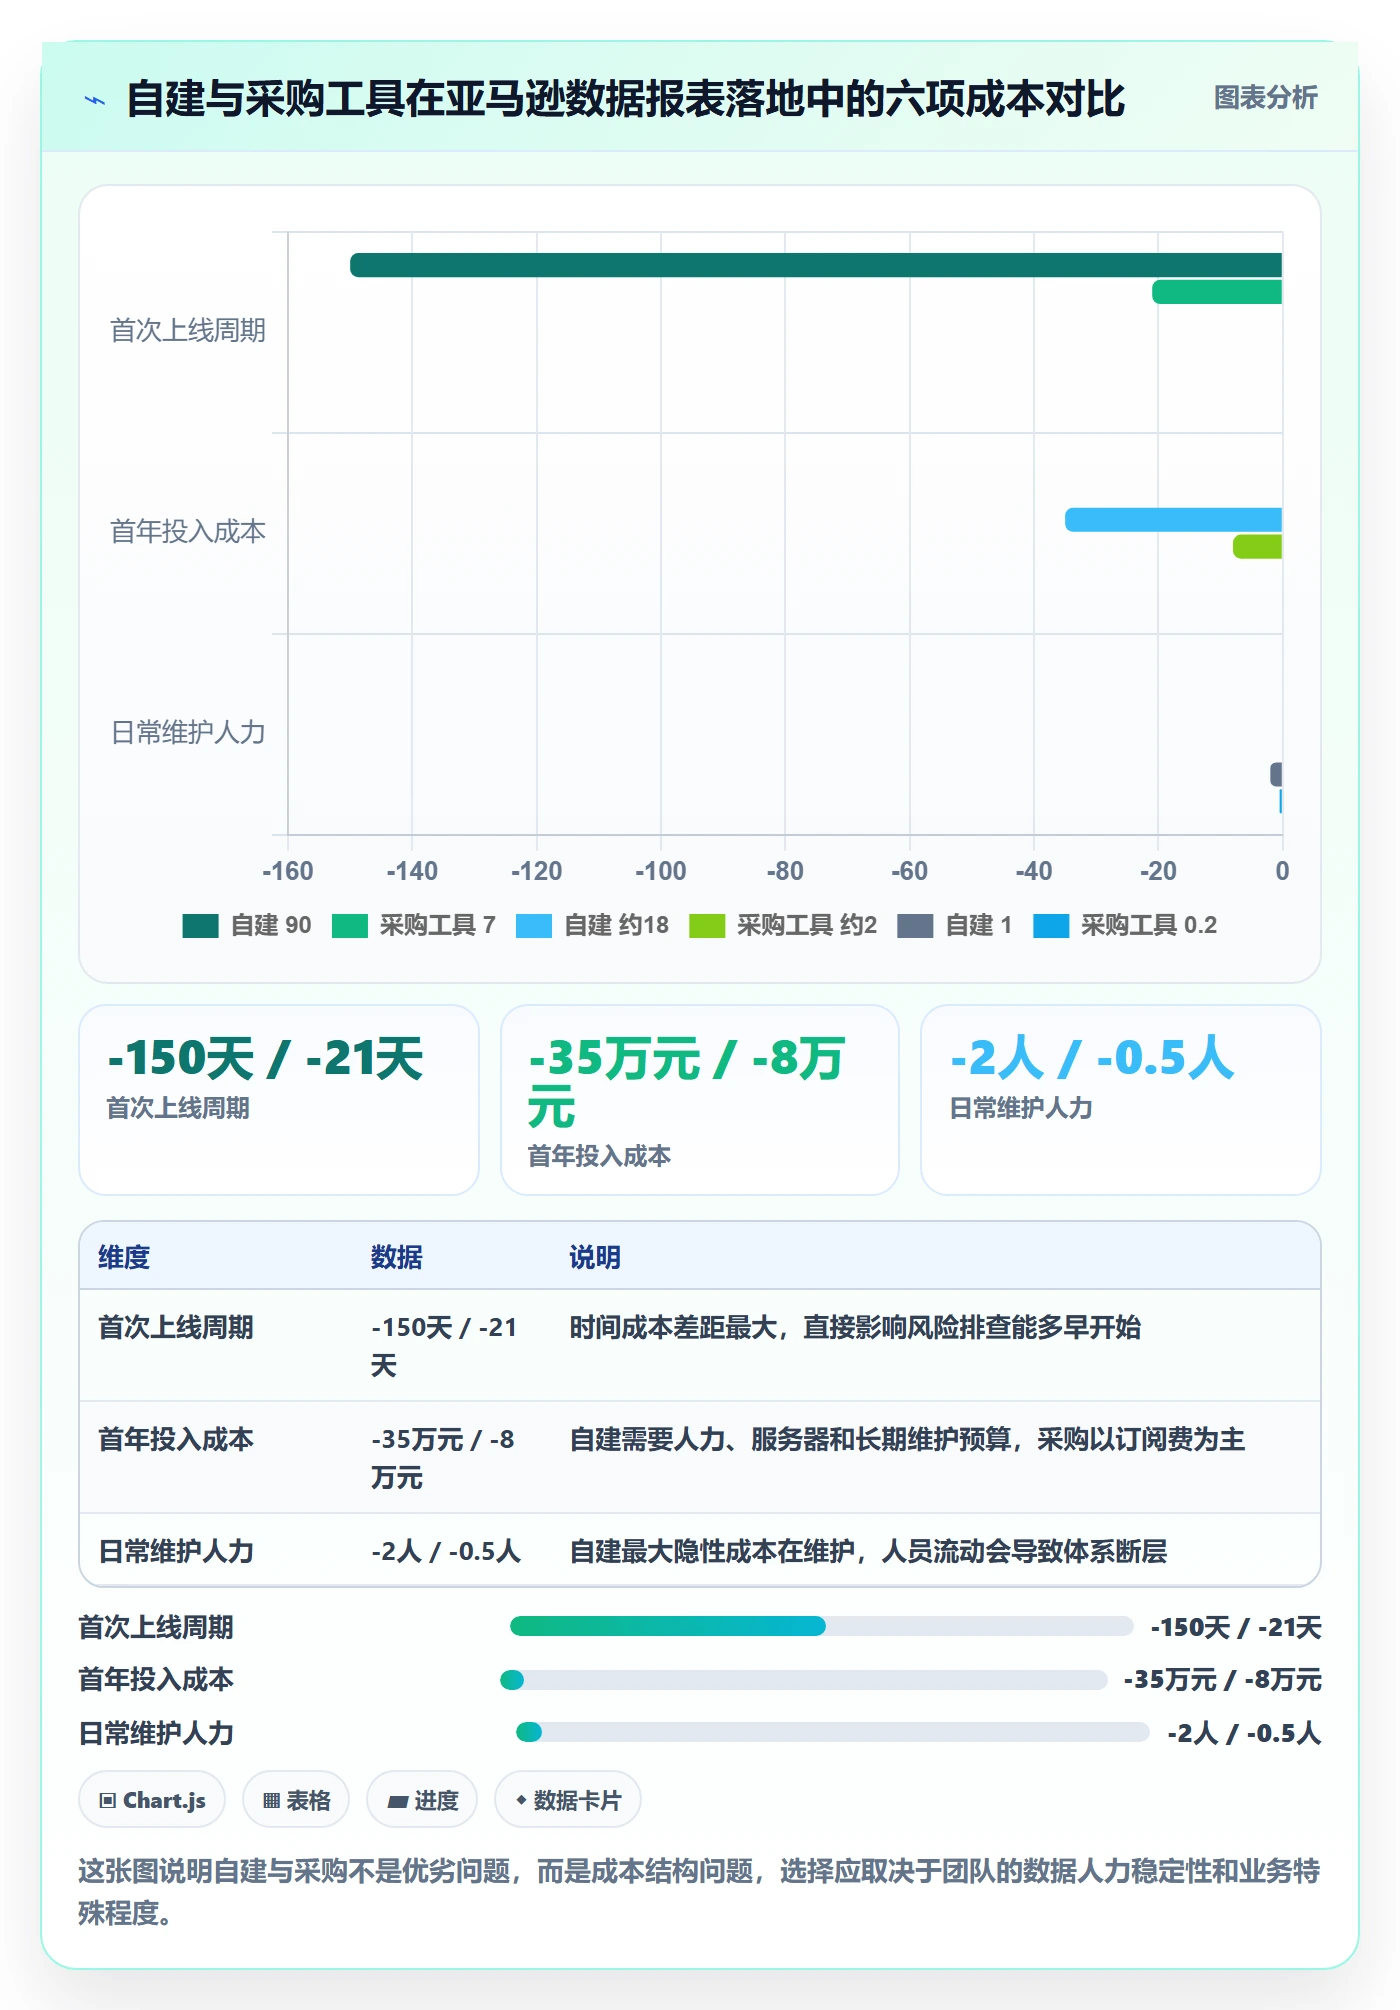Click the dark teal 自建 首次上线周期 bar
1400x2010 pixels.
pyautogui.click(x=816, y=265)
